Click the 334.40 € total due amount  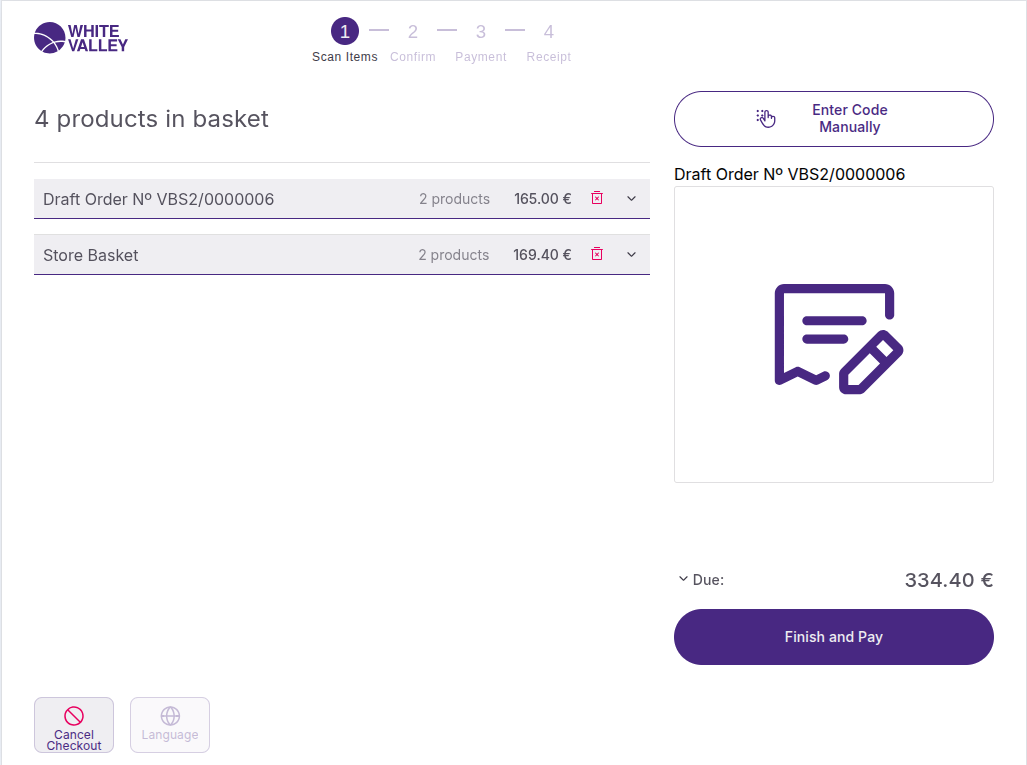click(948, 580)
